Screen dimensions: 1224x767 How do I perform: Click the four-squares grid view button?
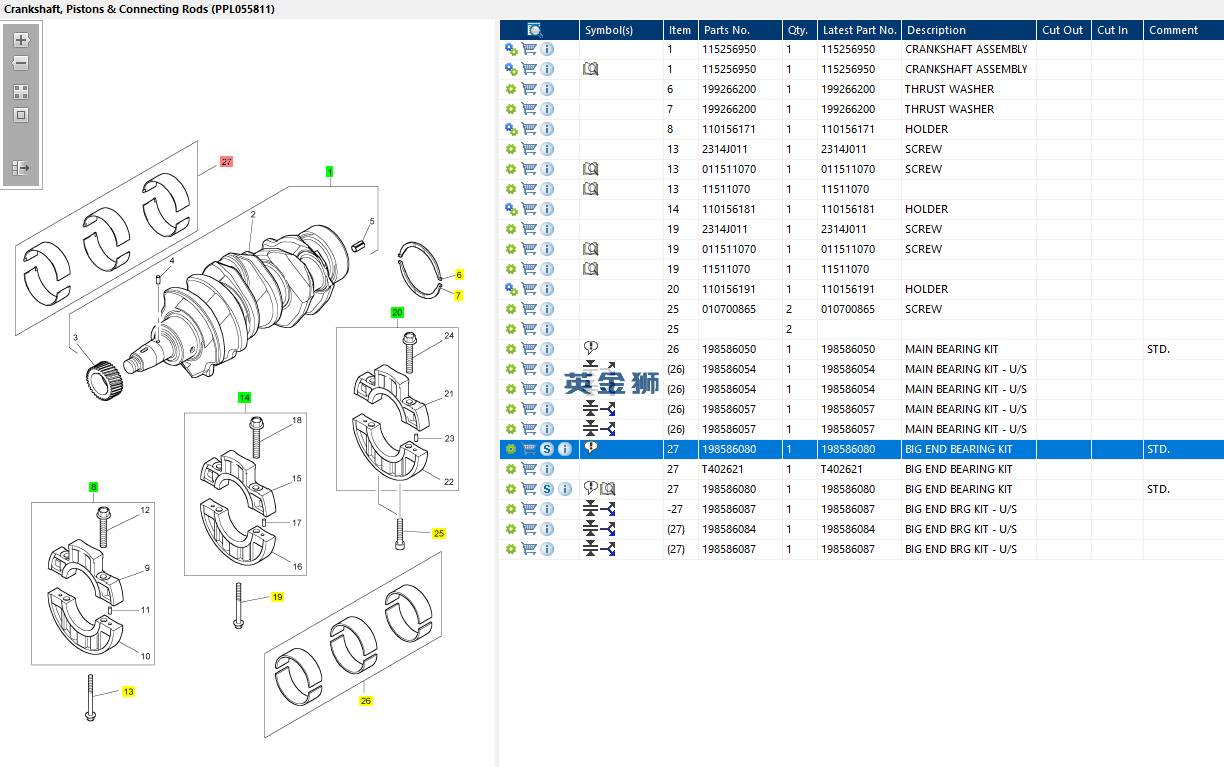coord(21,92)
